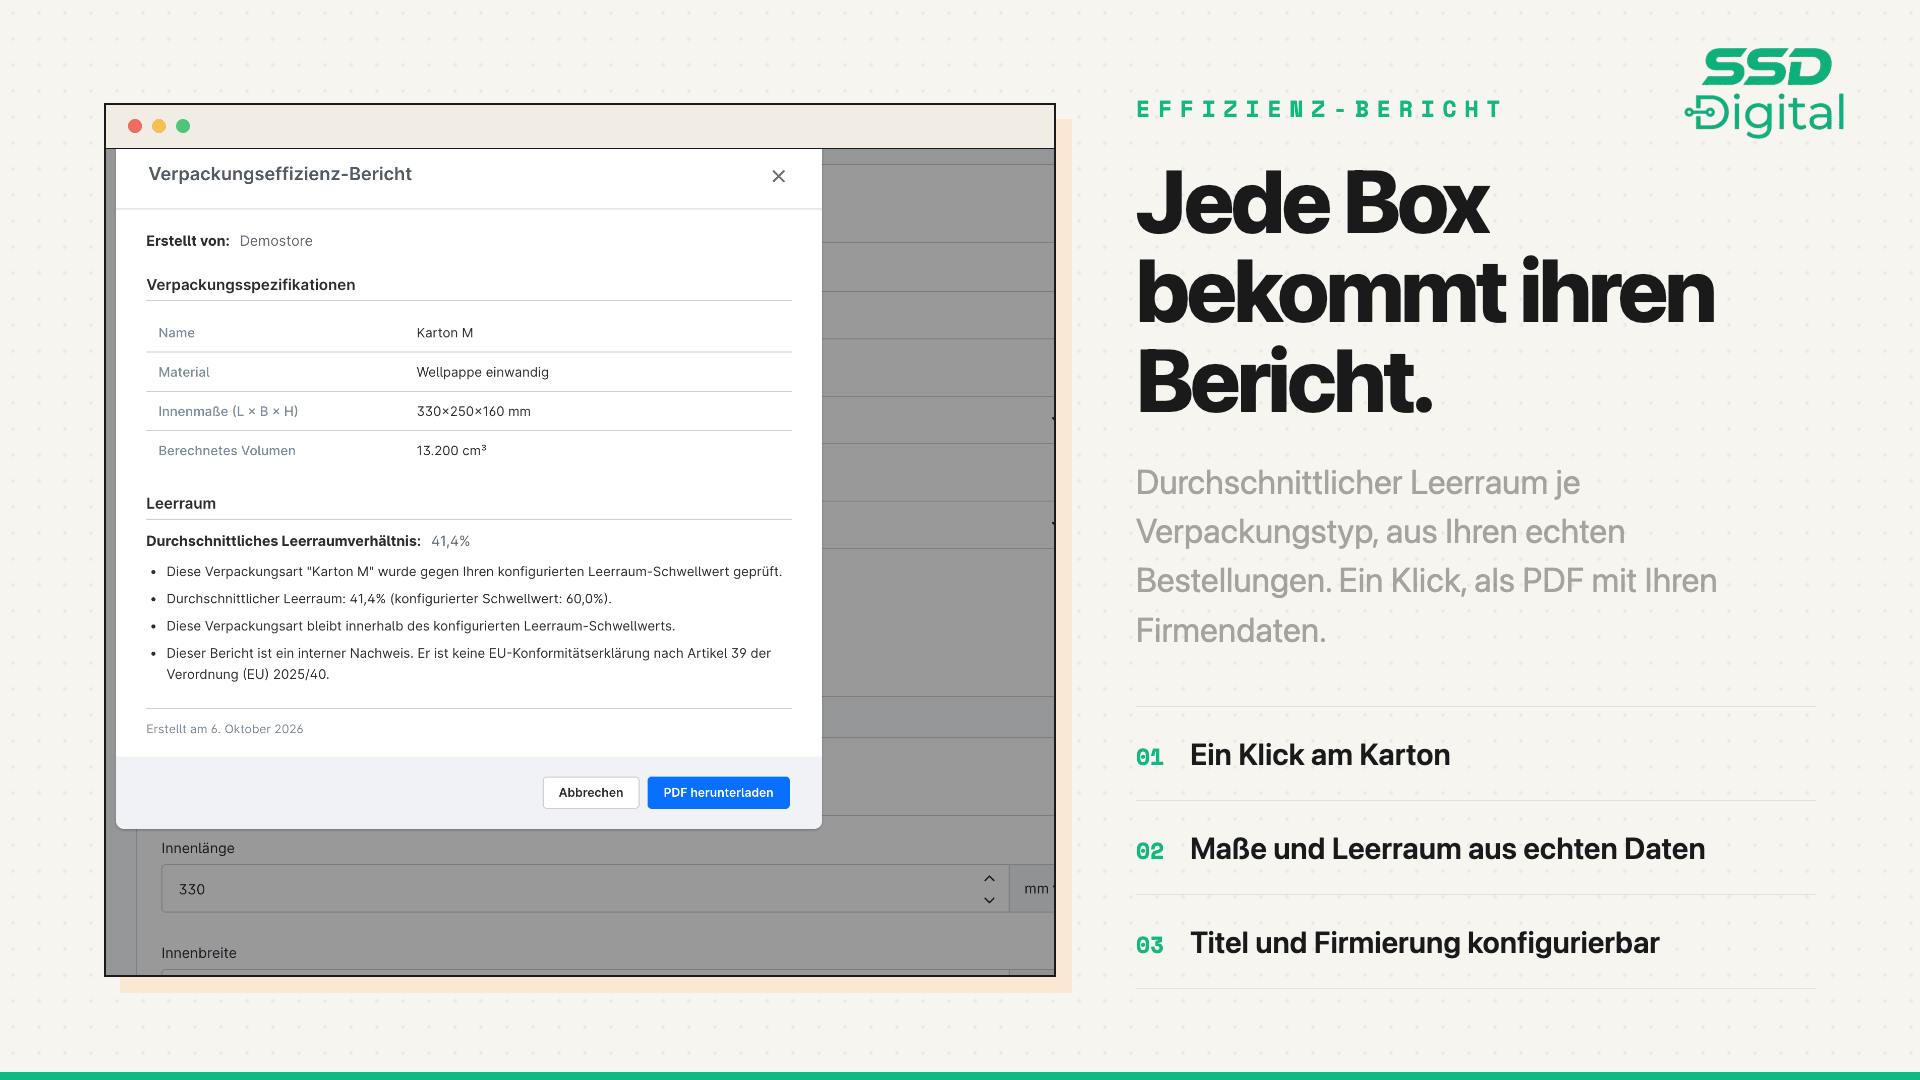Select the 'Karton M' name value
This screenshot has height=1080, width=1920.
(445, 333)
